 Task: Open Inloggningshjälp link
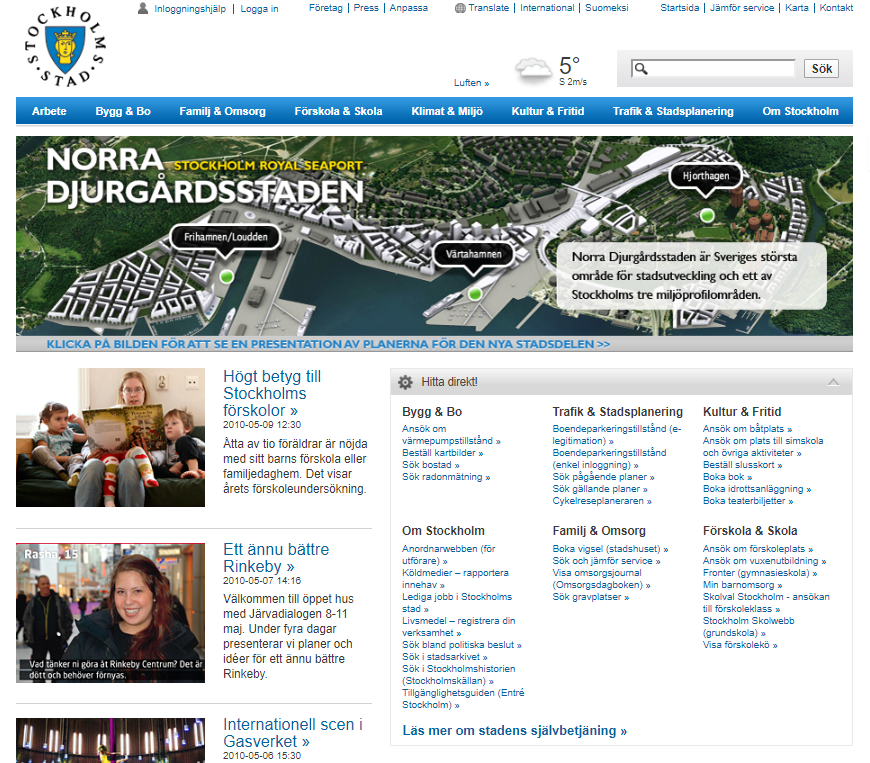point(190,9)
